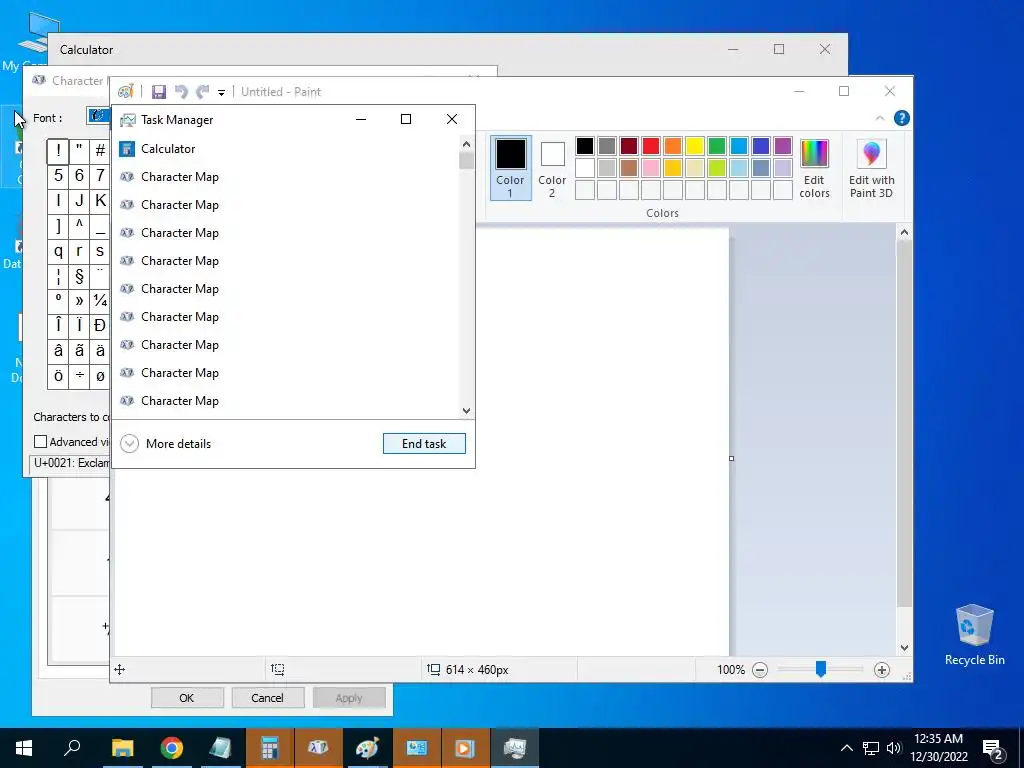1024x768 pixels.
Task: Open Customize Quick Access Toolbar dropdown in Paint
Action: [x=221, y=93]
